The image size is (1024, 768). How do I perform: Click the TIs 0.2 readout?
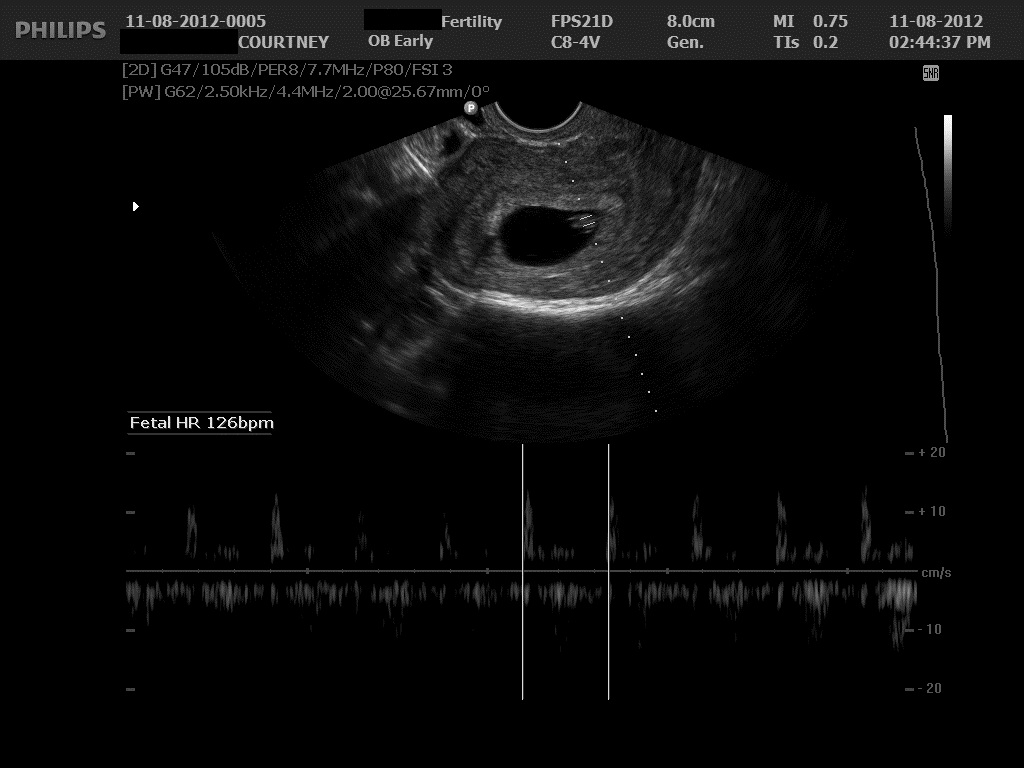805,42
